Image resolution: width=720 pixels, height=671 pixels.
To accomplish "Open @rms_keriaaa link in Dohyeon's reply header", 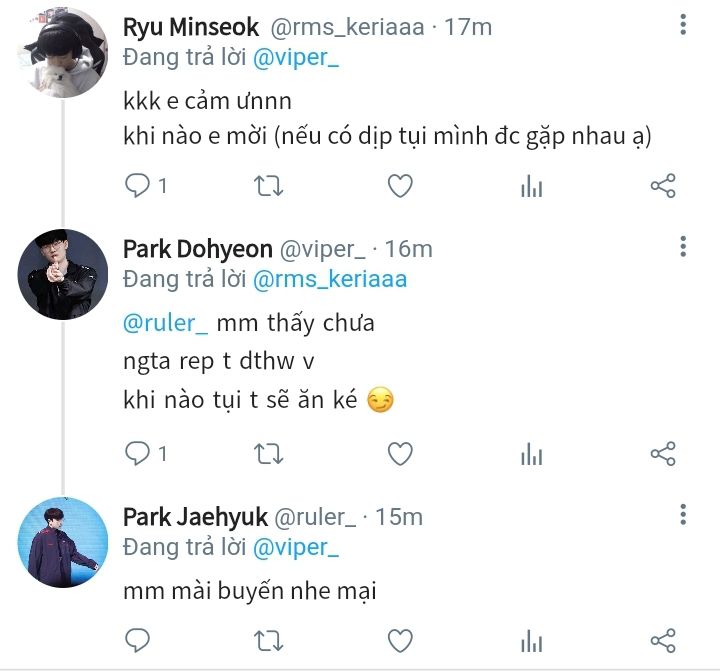I will pyautogui.click(x=330, y=279).
